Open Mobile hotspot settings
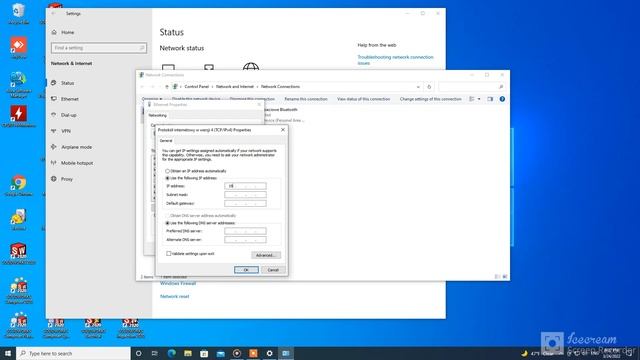Viewport: 640px width, 360px height. pos(77,163)
